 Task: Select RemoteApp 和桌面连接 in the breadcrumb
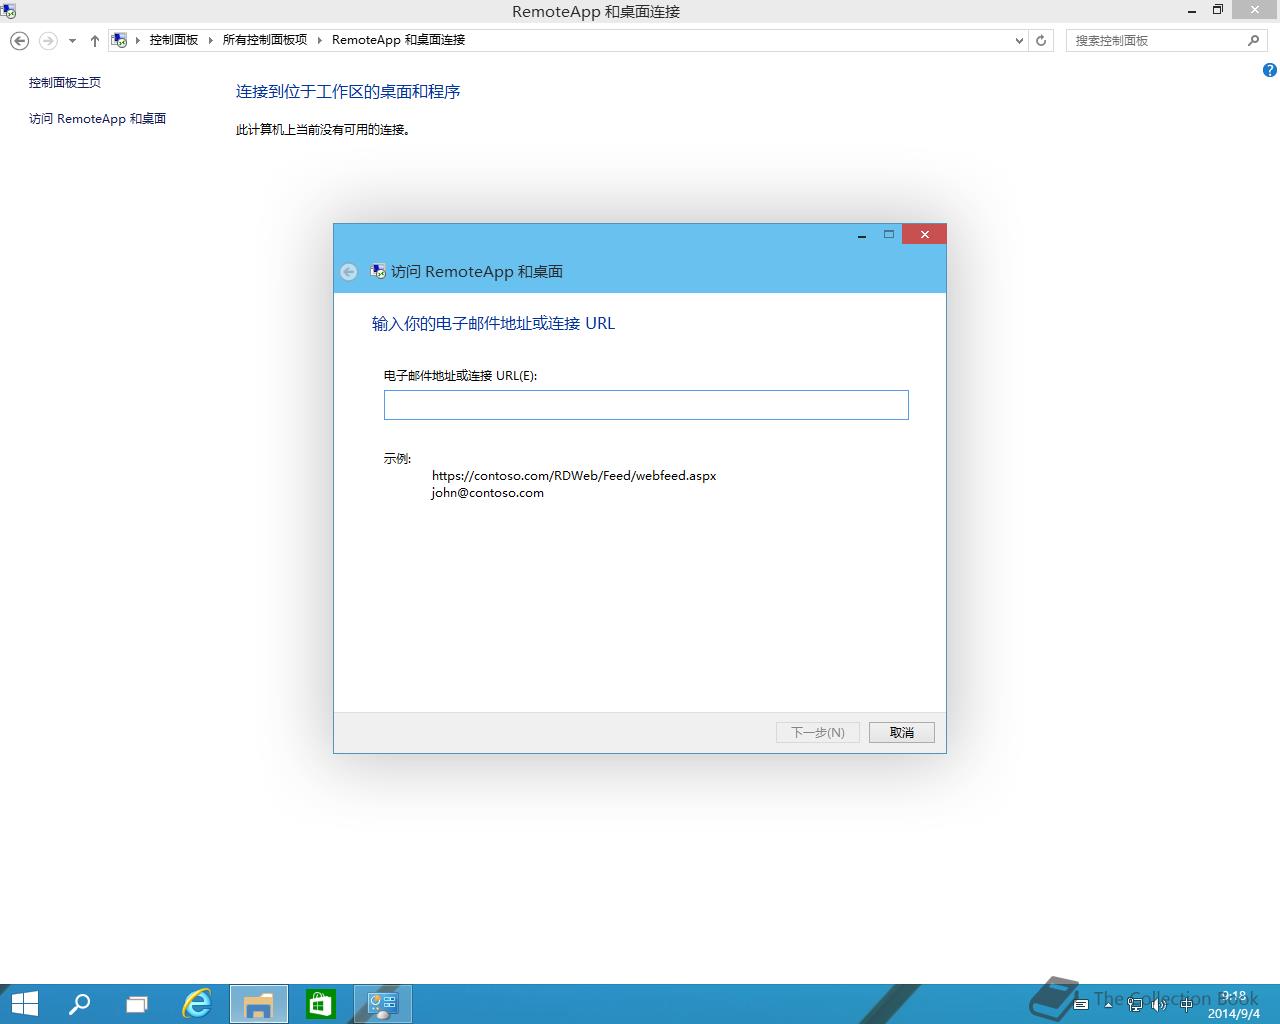[399, 40]
